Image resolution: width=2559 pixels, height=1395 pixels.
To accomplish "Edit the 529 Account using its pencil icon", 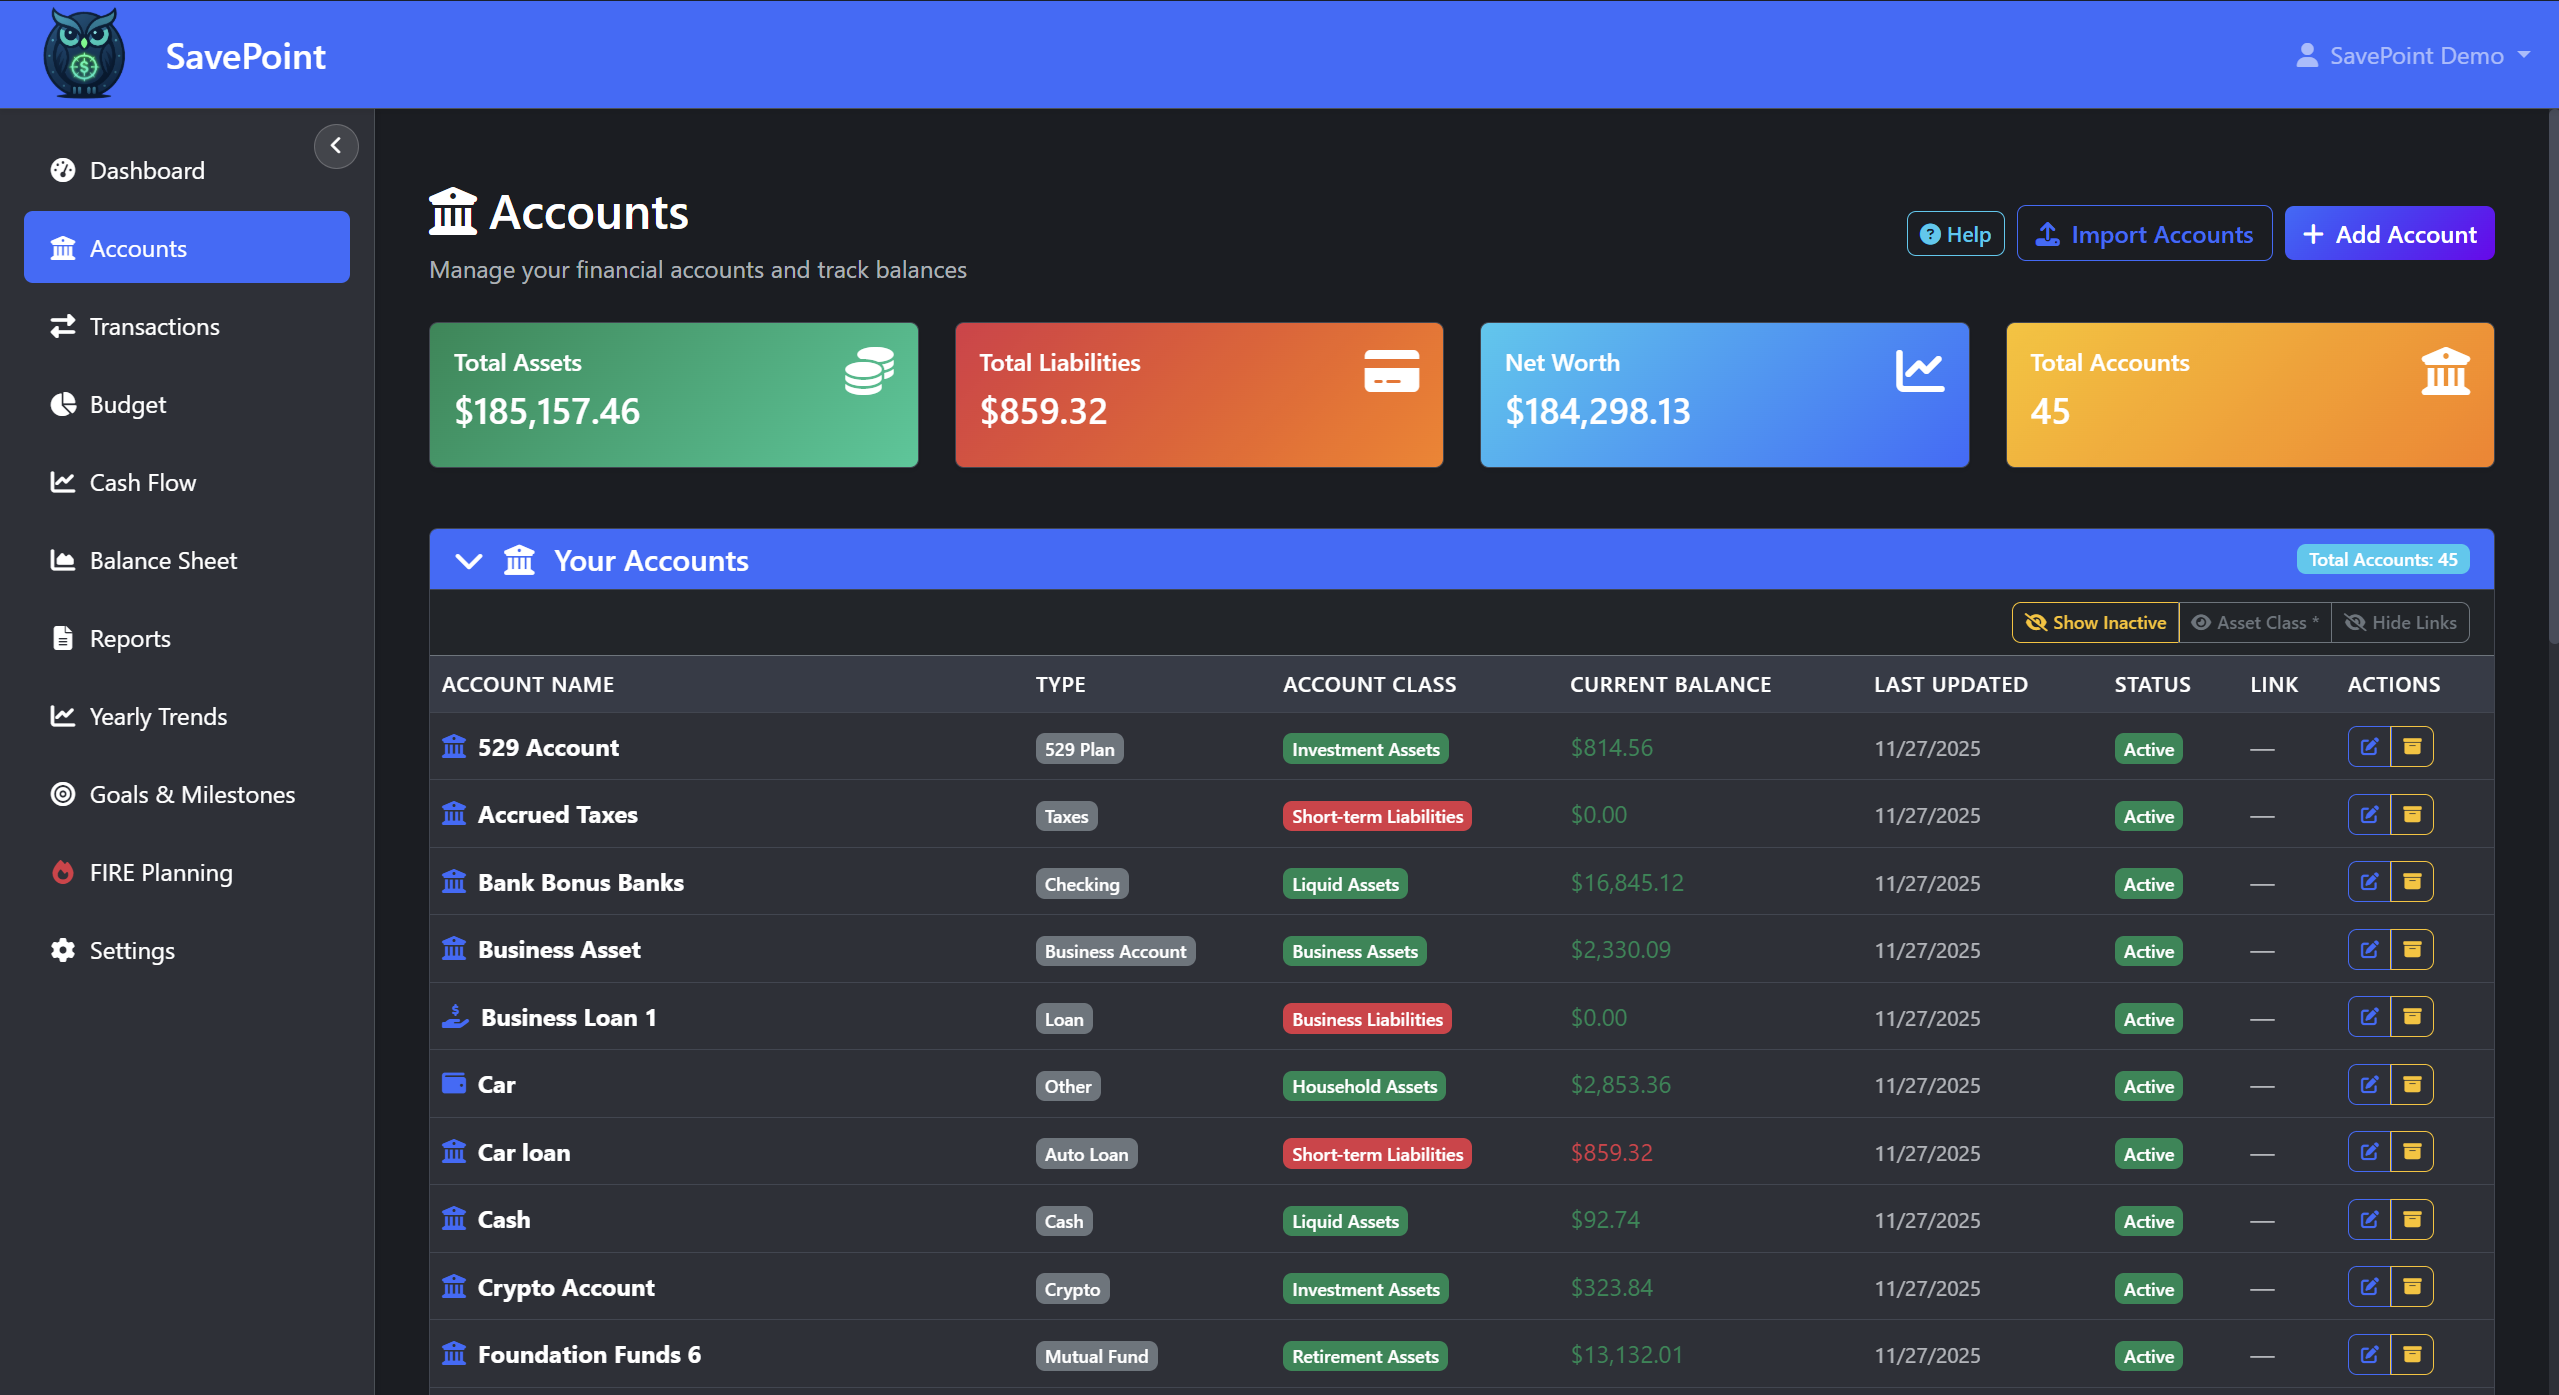I will 2370,746.
